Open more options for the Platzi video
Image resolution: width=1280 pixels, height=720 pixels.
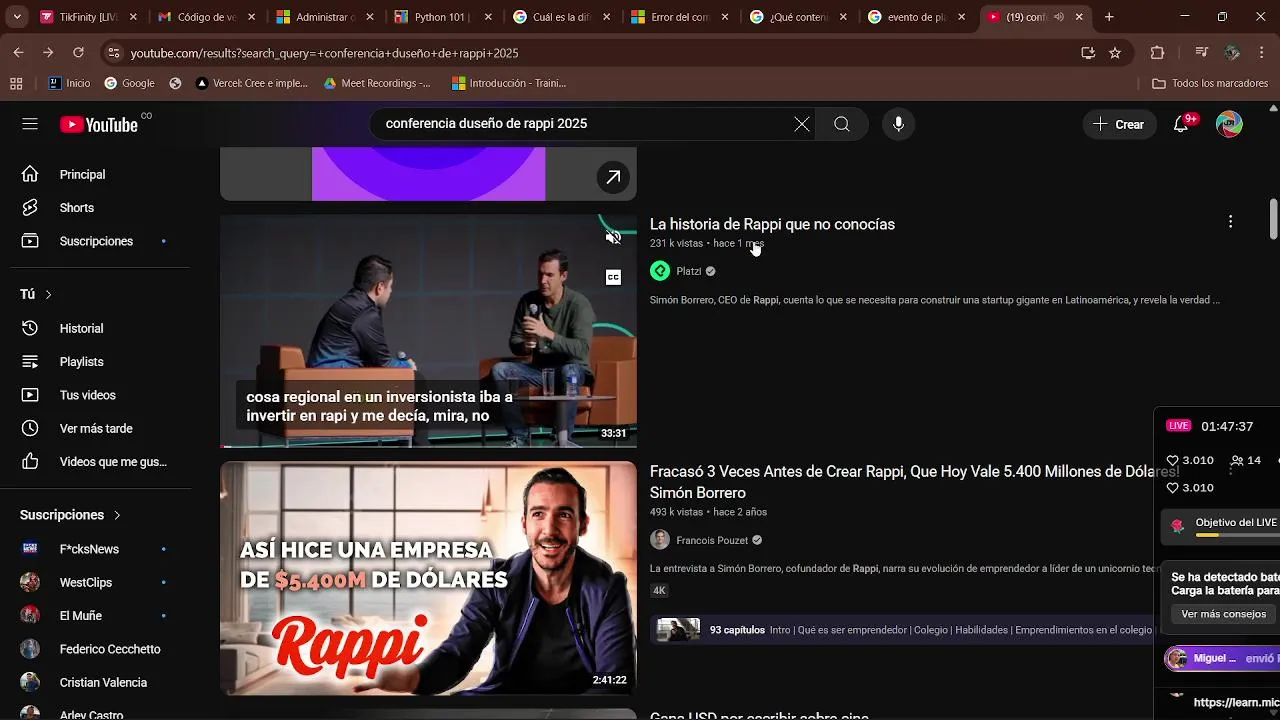[1230, 222]
